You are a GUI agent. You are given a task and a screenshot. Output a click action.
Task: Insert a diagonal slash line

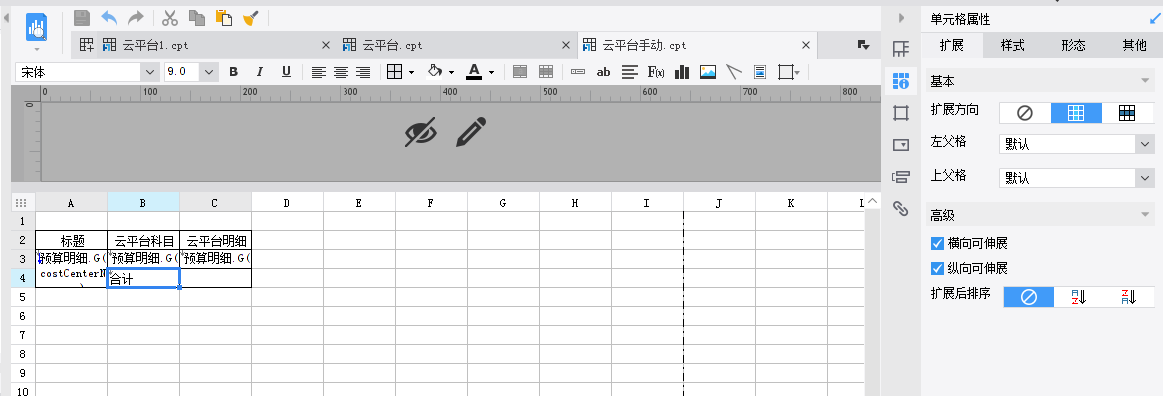pos(734,72)
